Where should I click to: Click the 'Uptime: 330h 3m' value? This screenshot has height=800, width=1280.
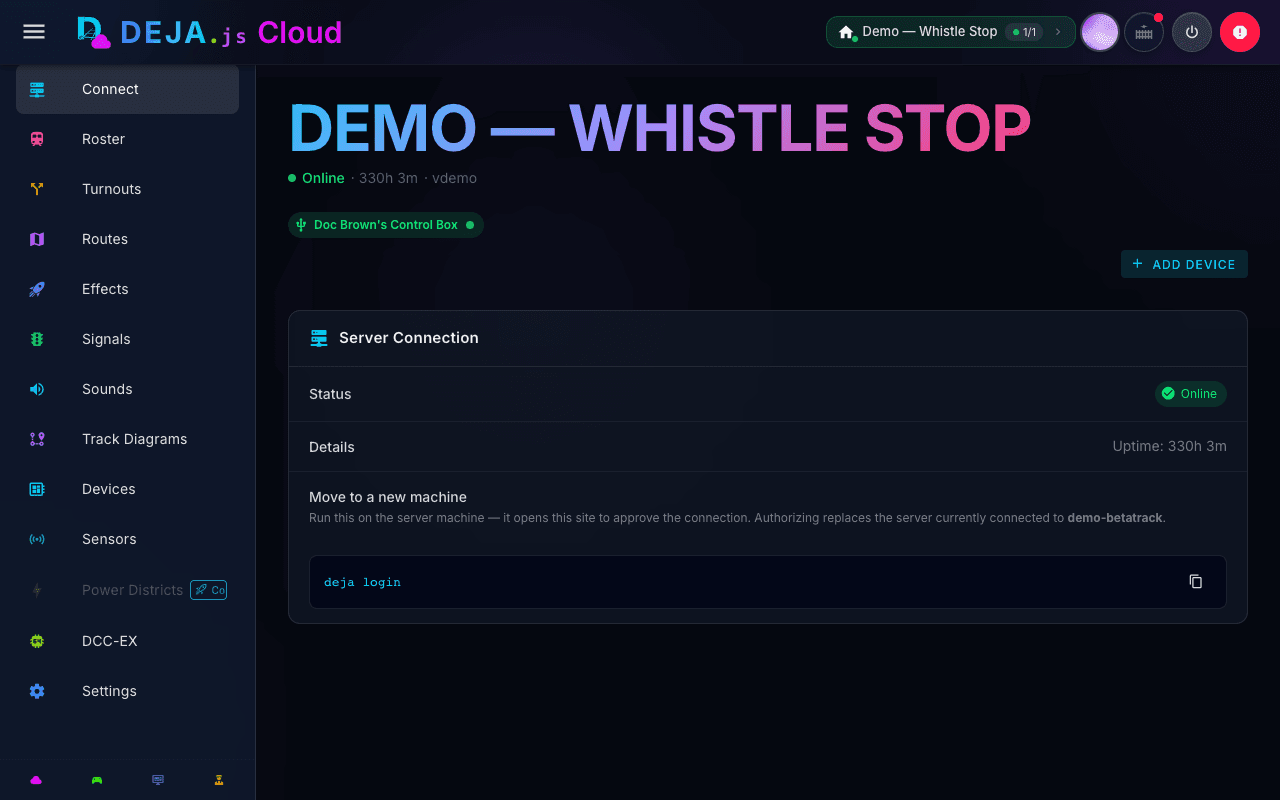click(x=1169, y=446)
